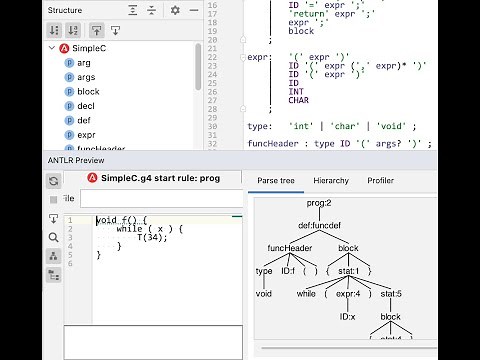480x360 pixels.
Task: Click the fold end marker at line 28
Action: coord(243,109)
